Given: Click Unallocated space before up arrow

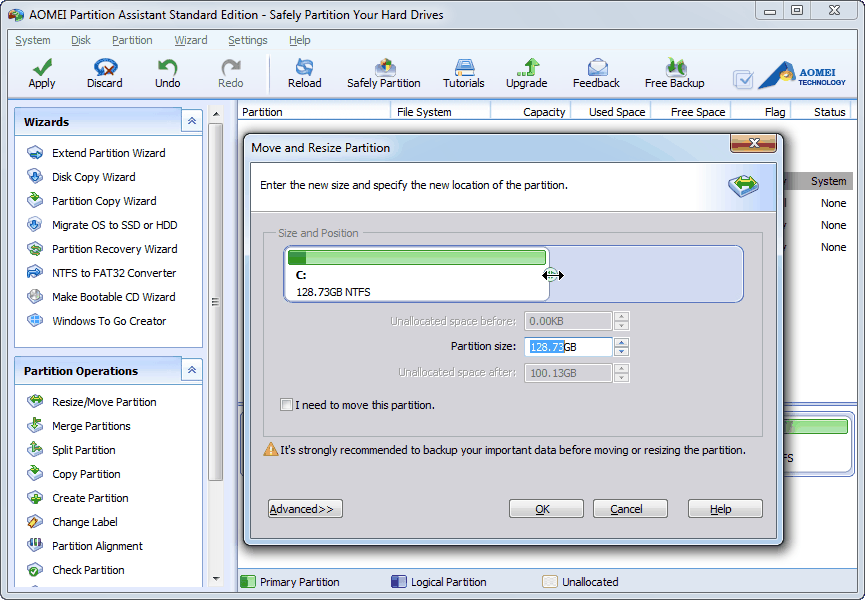Looking at the screenshot, I should coord(622,317).
